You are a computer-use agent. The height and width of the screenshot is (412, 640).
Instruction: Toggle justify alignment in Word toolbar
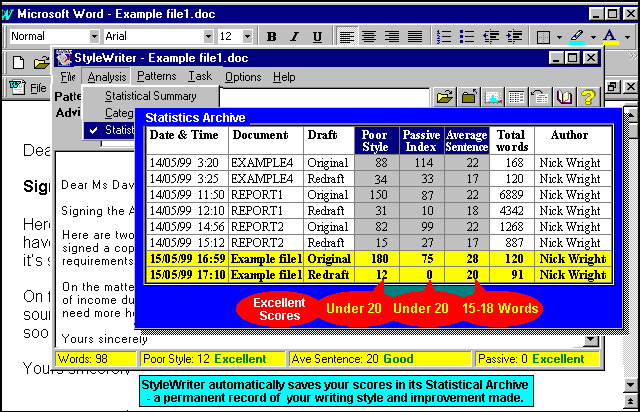(414, 37)
